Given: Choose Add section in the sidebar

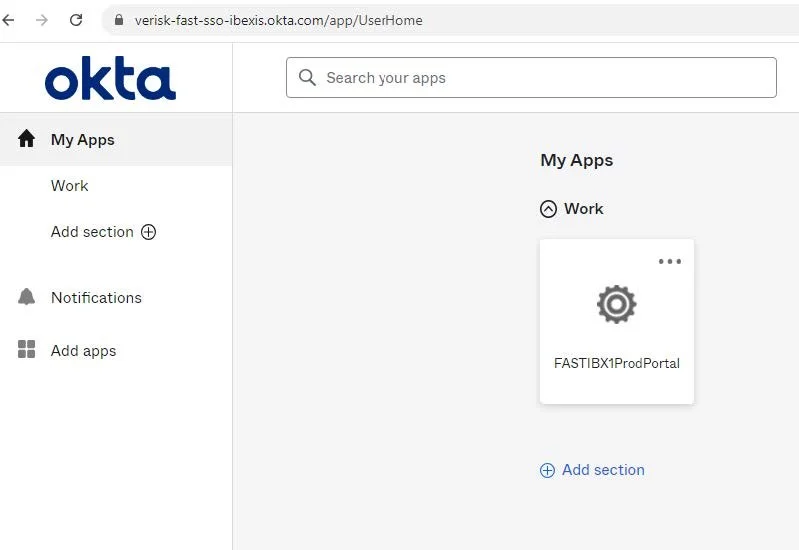Looking at the screenshot, I should tap(92, 232).
